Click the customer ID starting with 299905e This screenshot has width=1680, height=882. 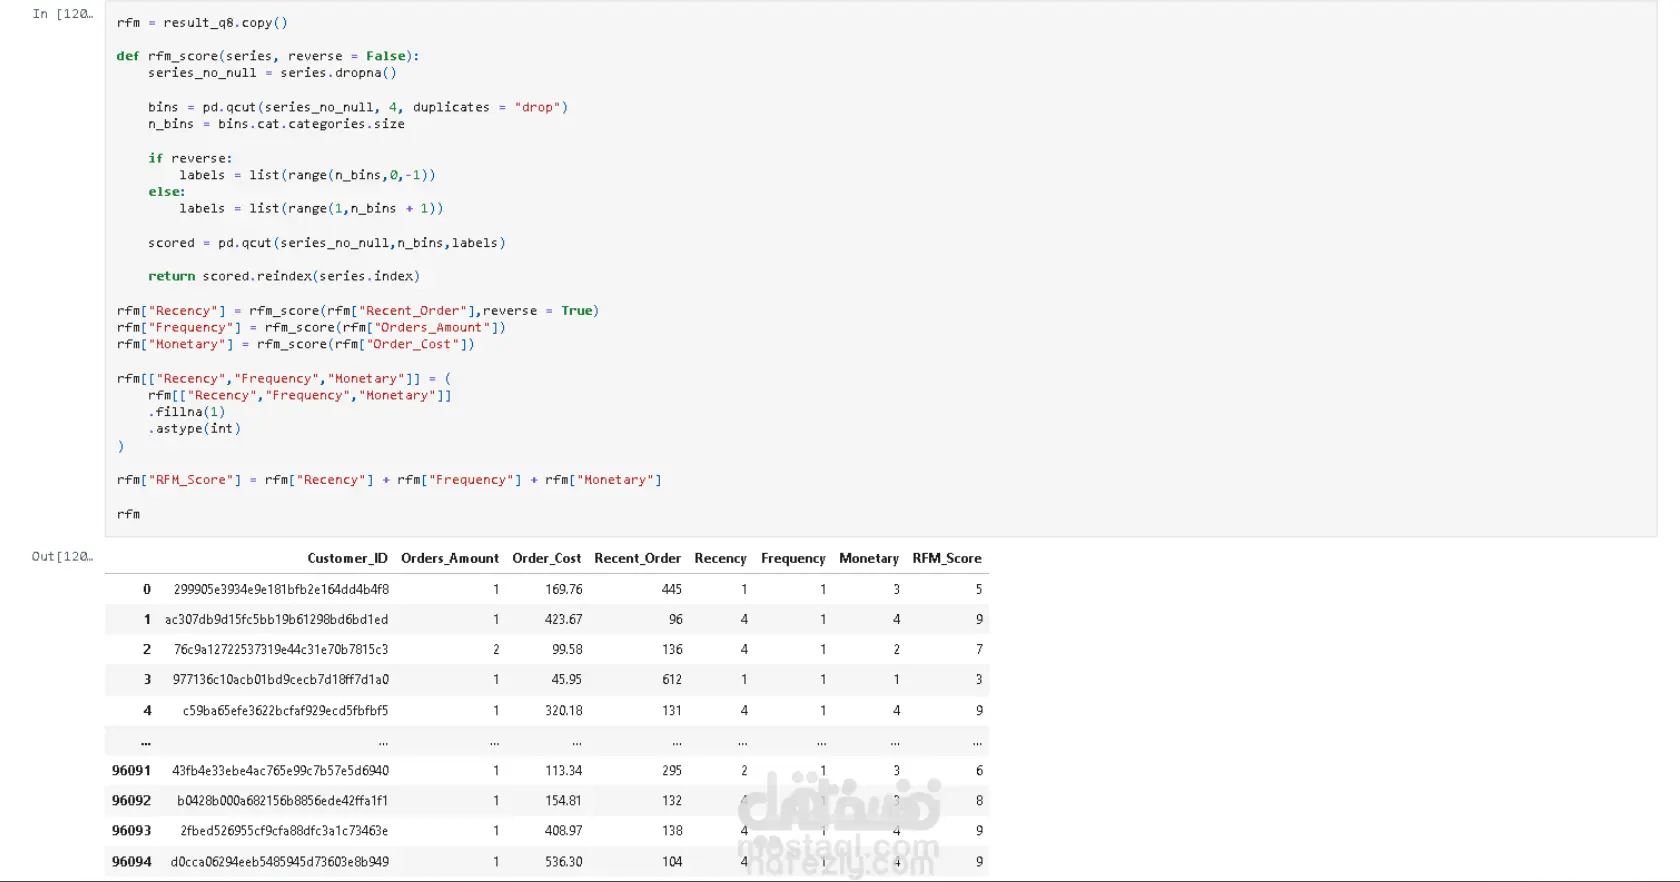[281, 590]
